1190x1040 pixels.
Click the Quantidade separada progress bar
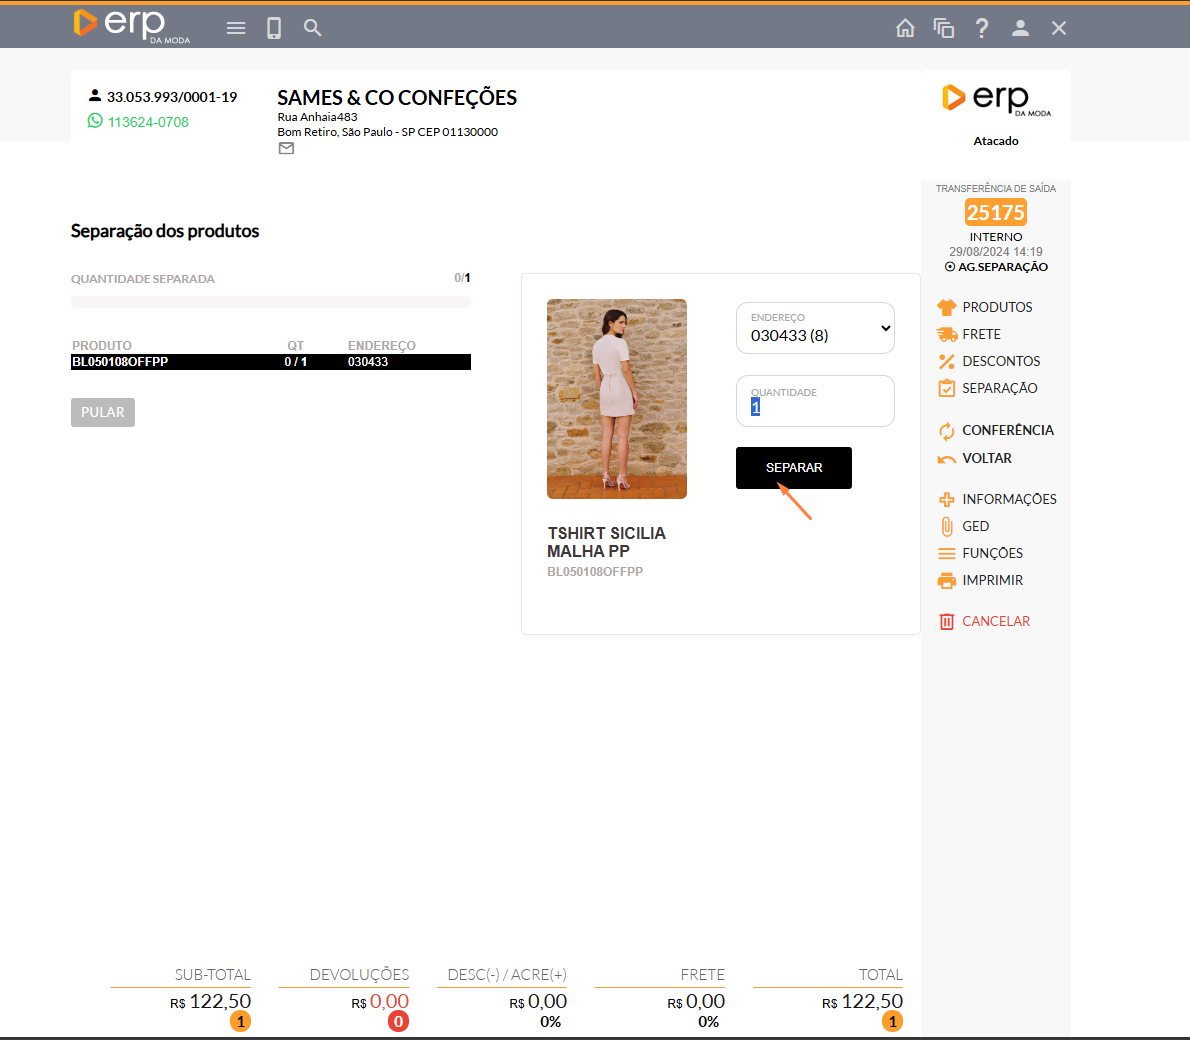(270, 301)
